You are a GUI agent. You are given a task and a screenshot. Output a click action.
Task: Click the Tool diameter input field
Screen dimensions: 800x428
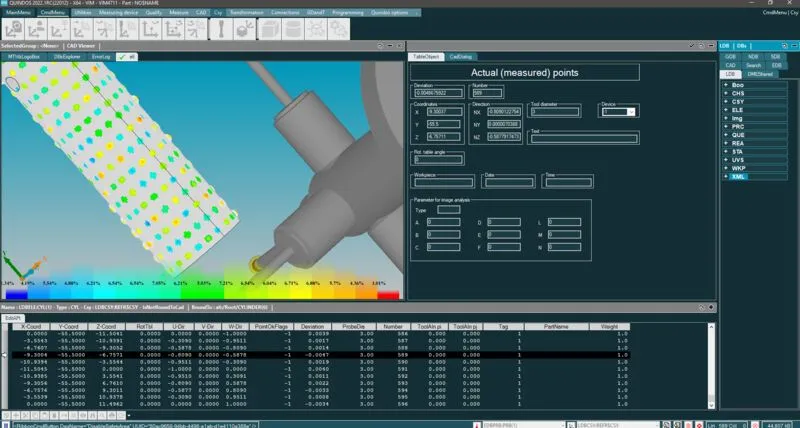[555, 112]
